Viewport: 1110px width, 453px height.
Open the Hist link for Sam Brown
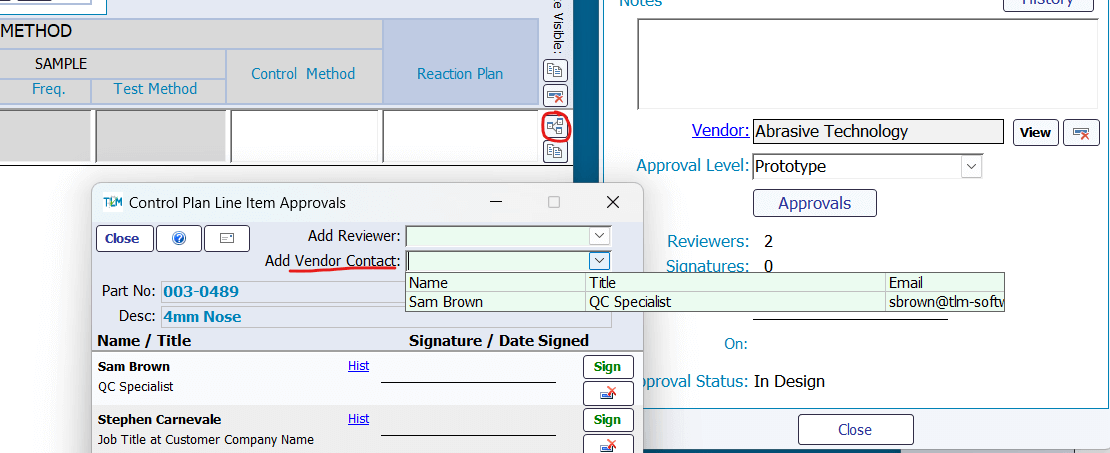[358, 367]
